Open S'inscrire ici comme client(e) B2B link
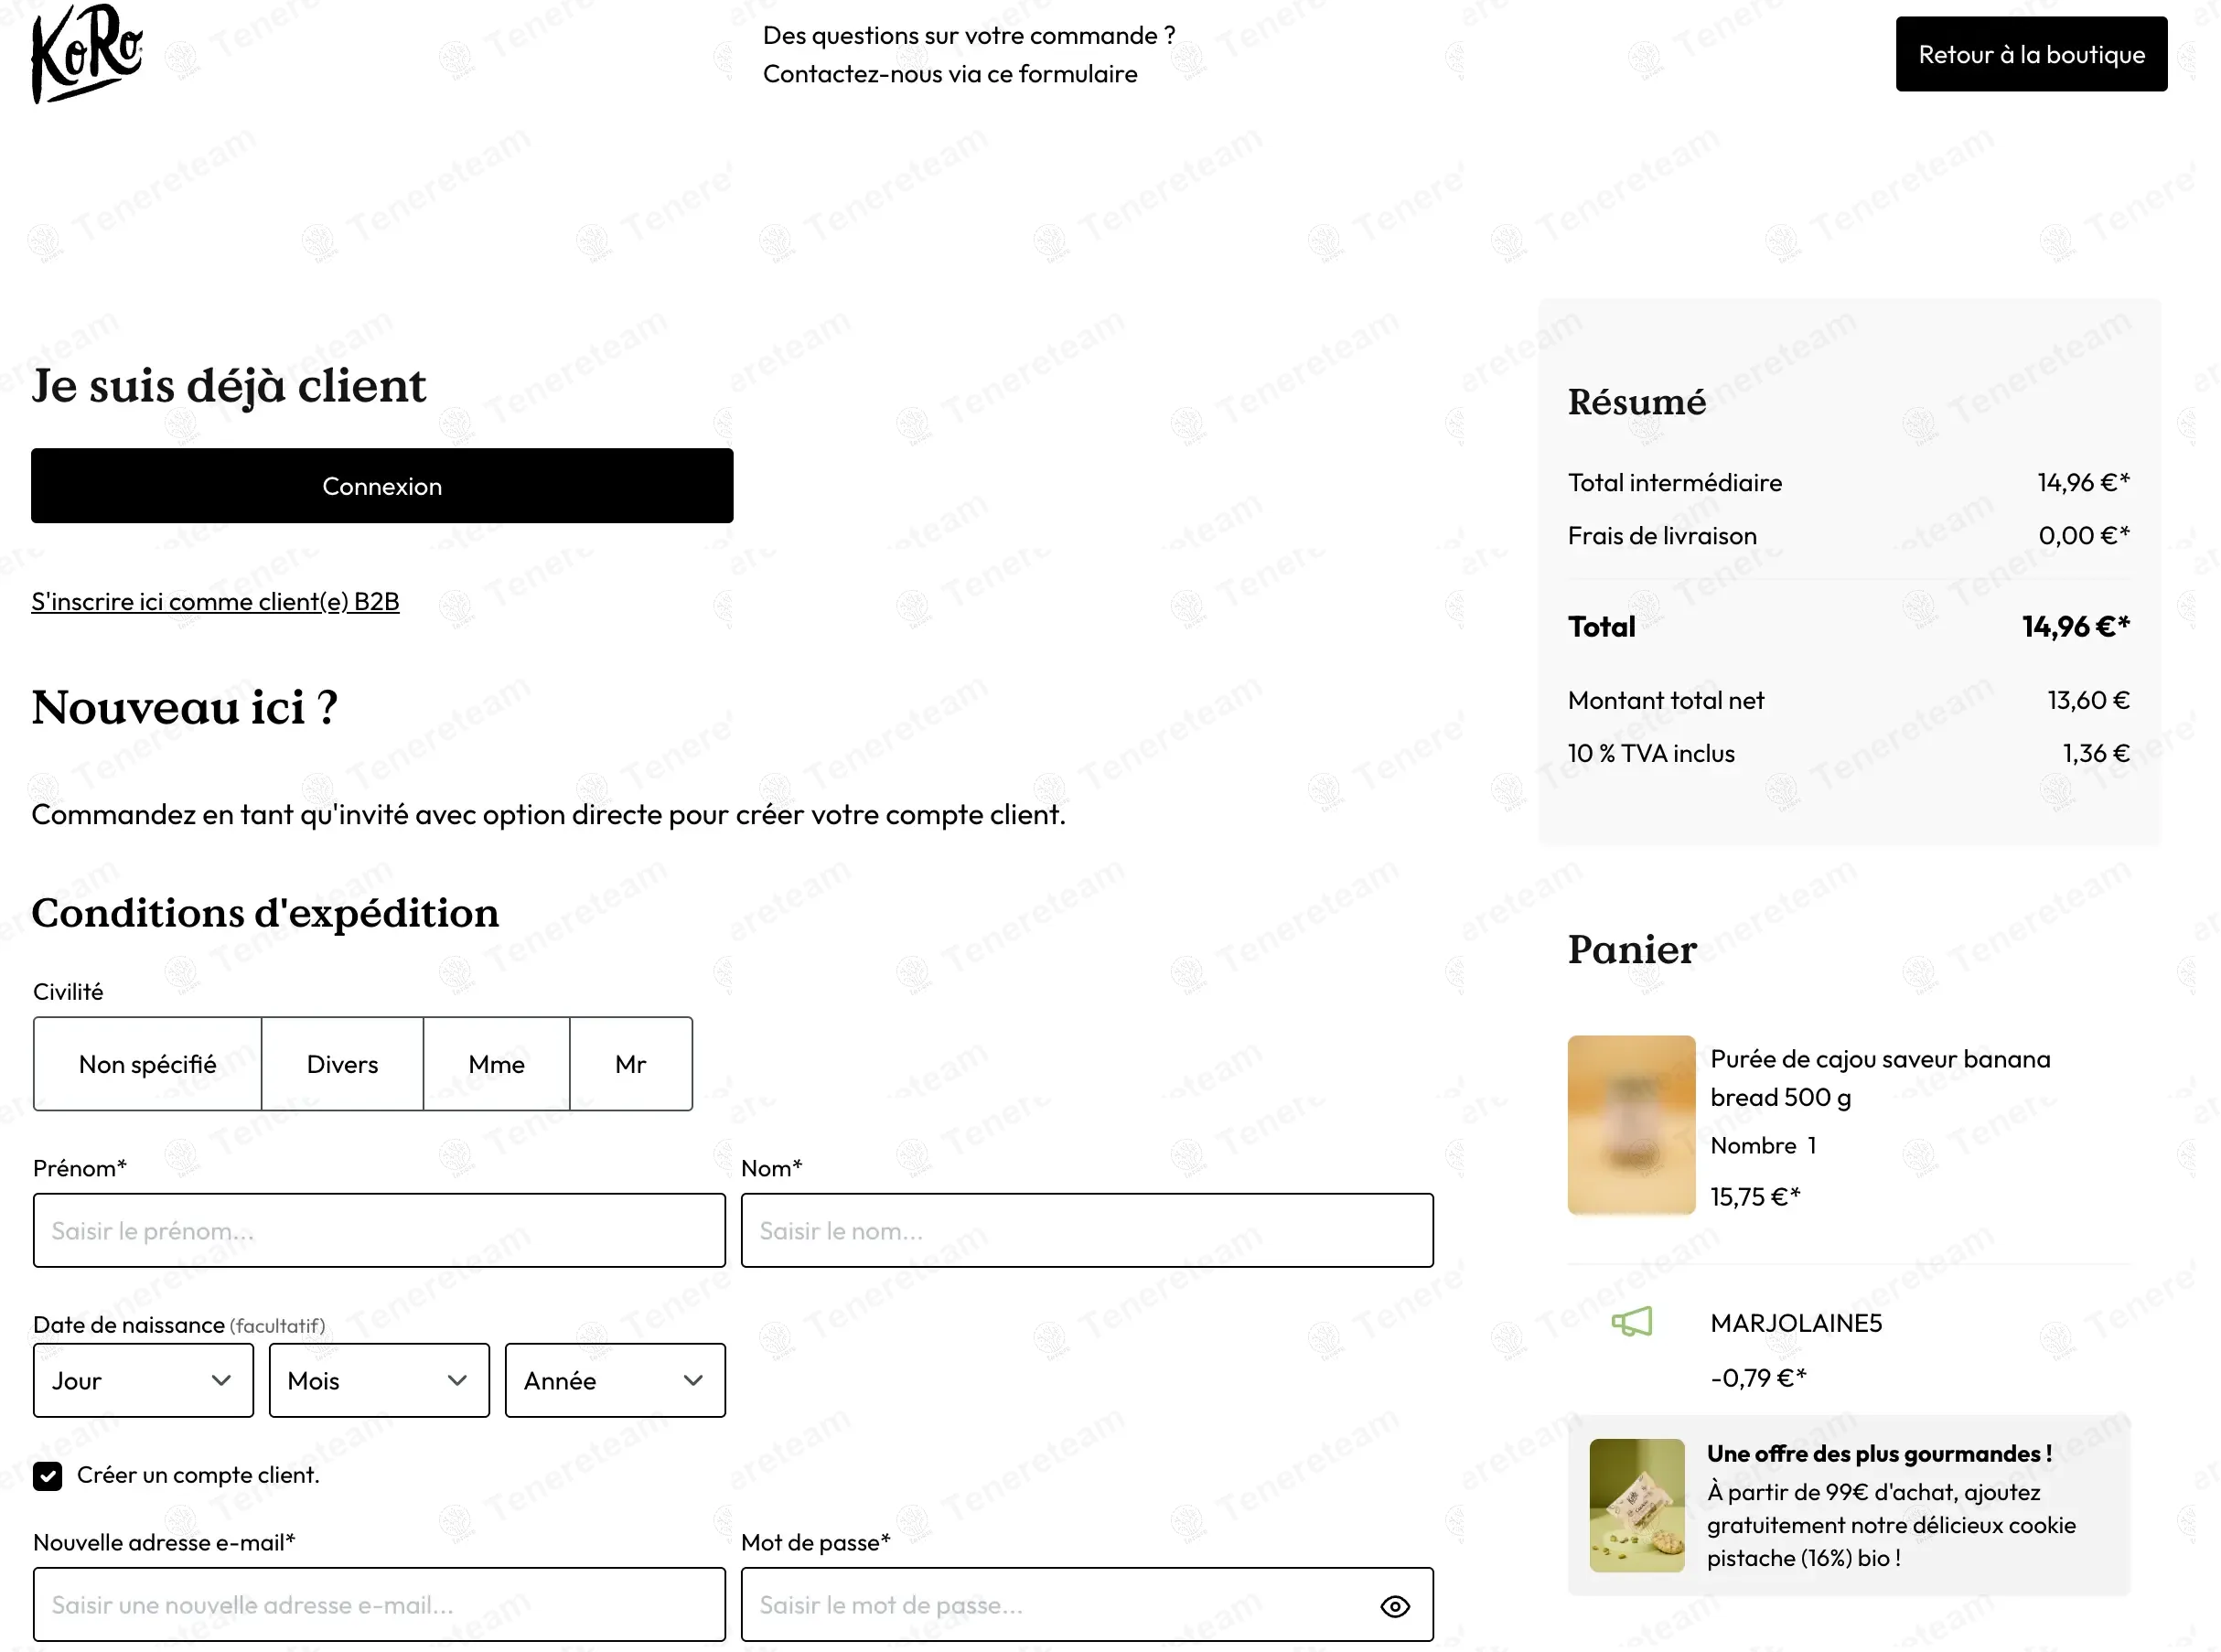The width and height of the screenshot is (2221, 1652). pyautogui.click(x=215, y=601)
